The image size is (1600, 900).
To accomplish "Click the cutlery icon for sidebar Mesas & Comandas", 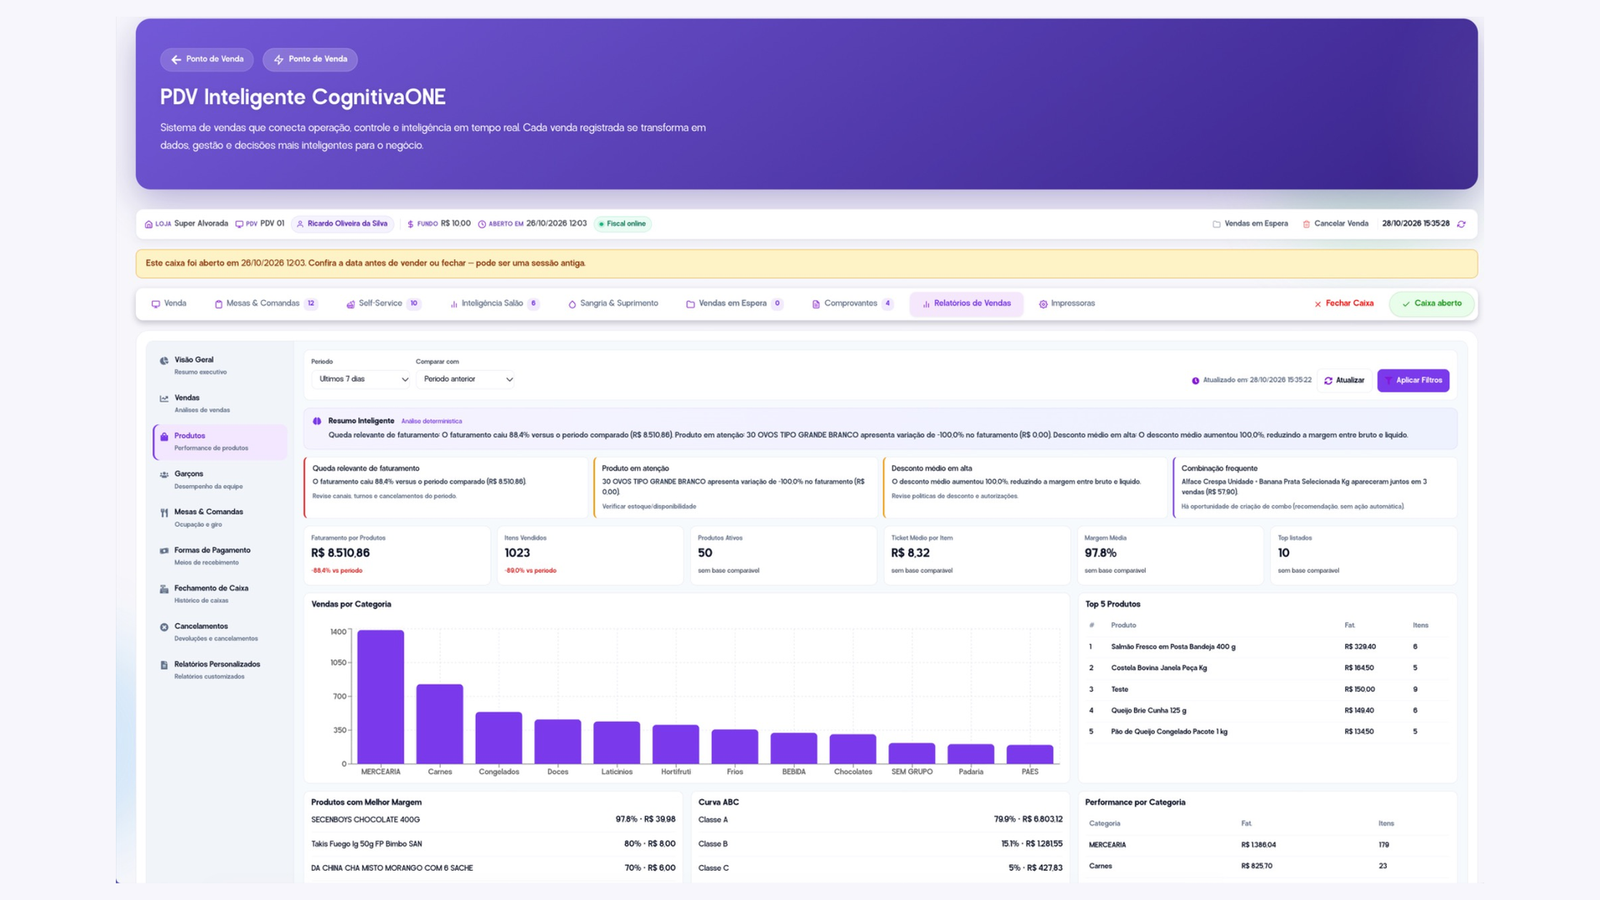I will (164, 513).
